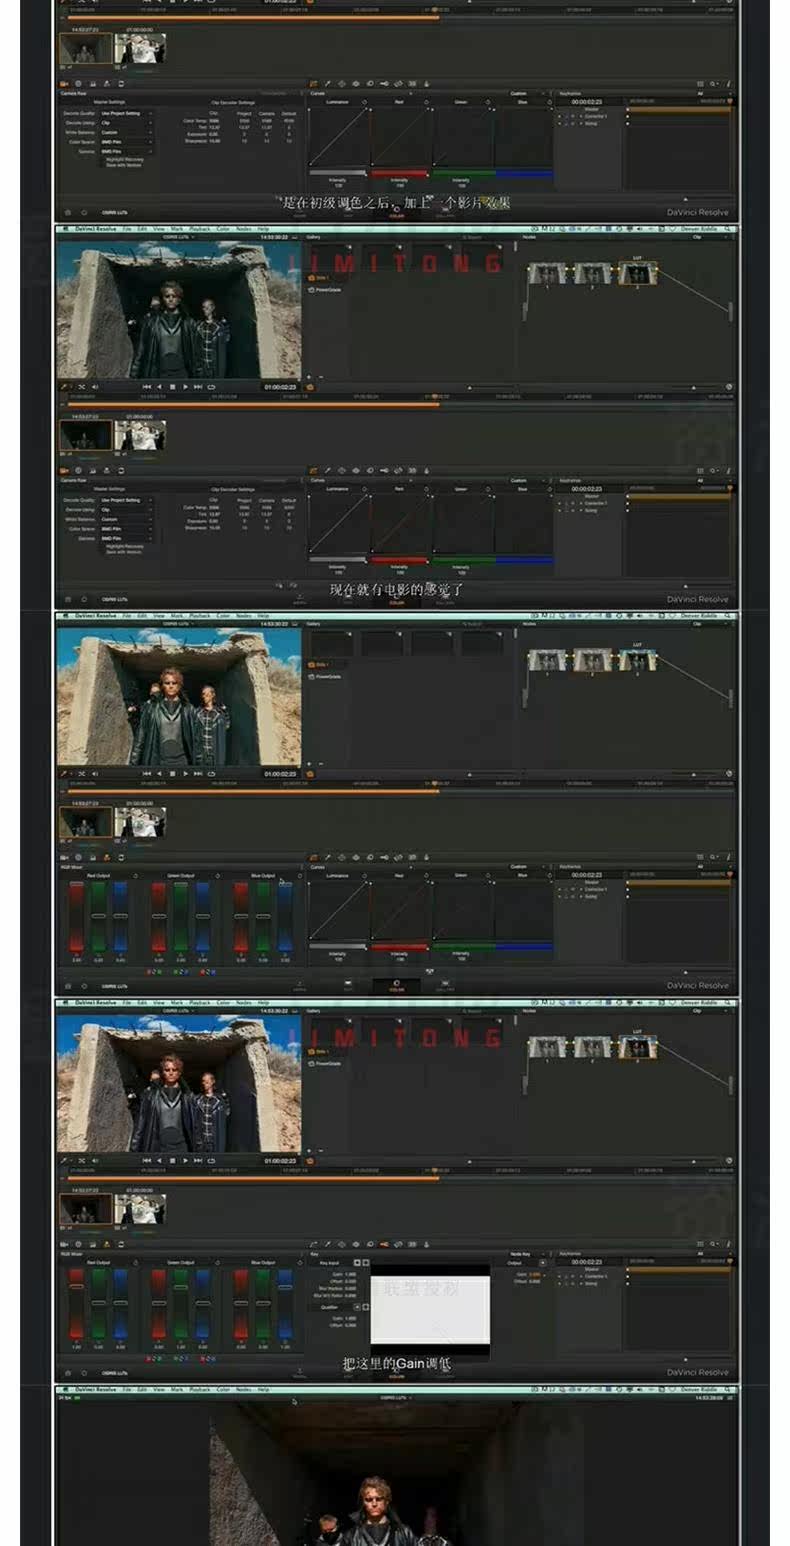Click red Intensity bar under curves, 电影的感觉 frame

[399, 560]
